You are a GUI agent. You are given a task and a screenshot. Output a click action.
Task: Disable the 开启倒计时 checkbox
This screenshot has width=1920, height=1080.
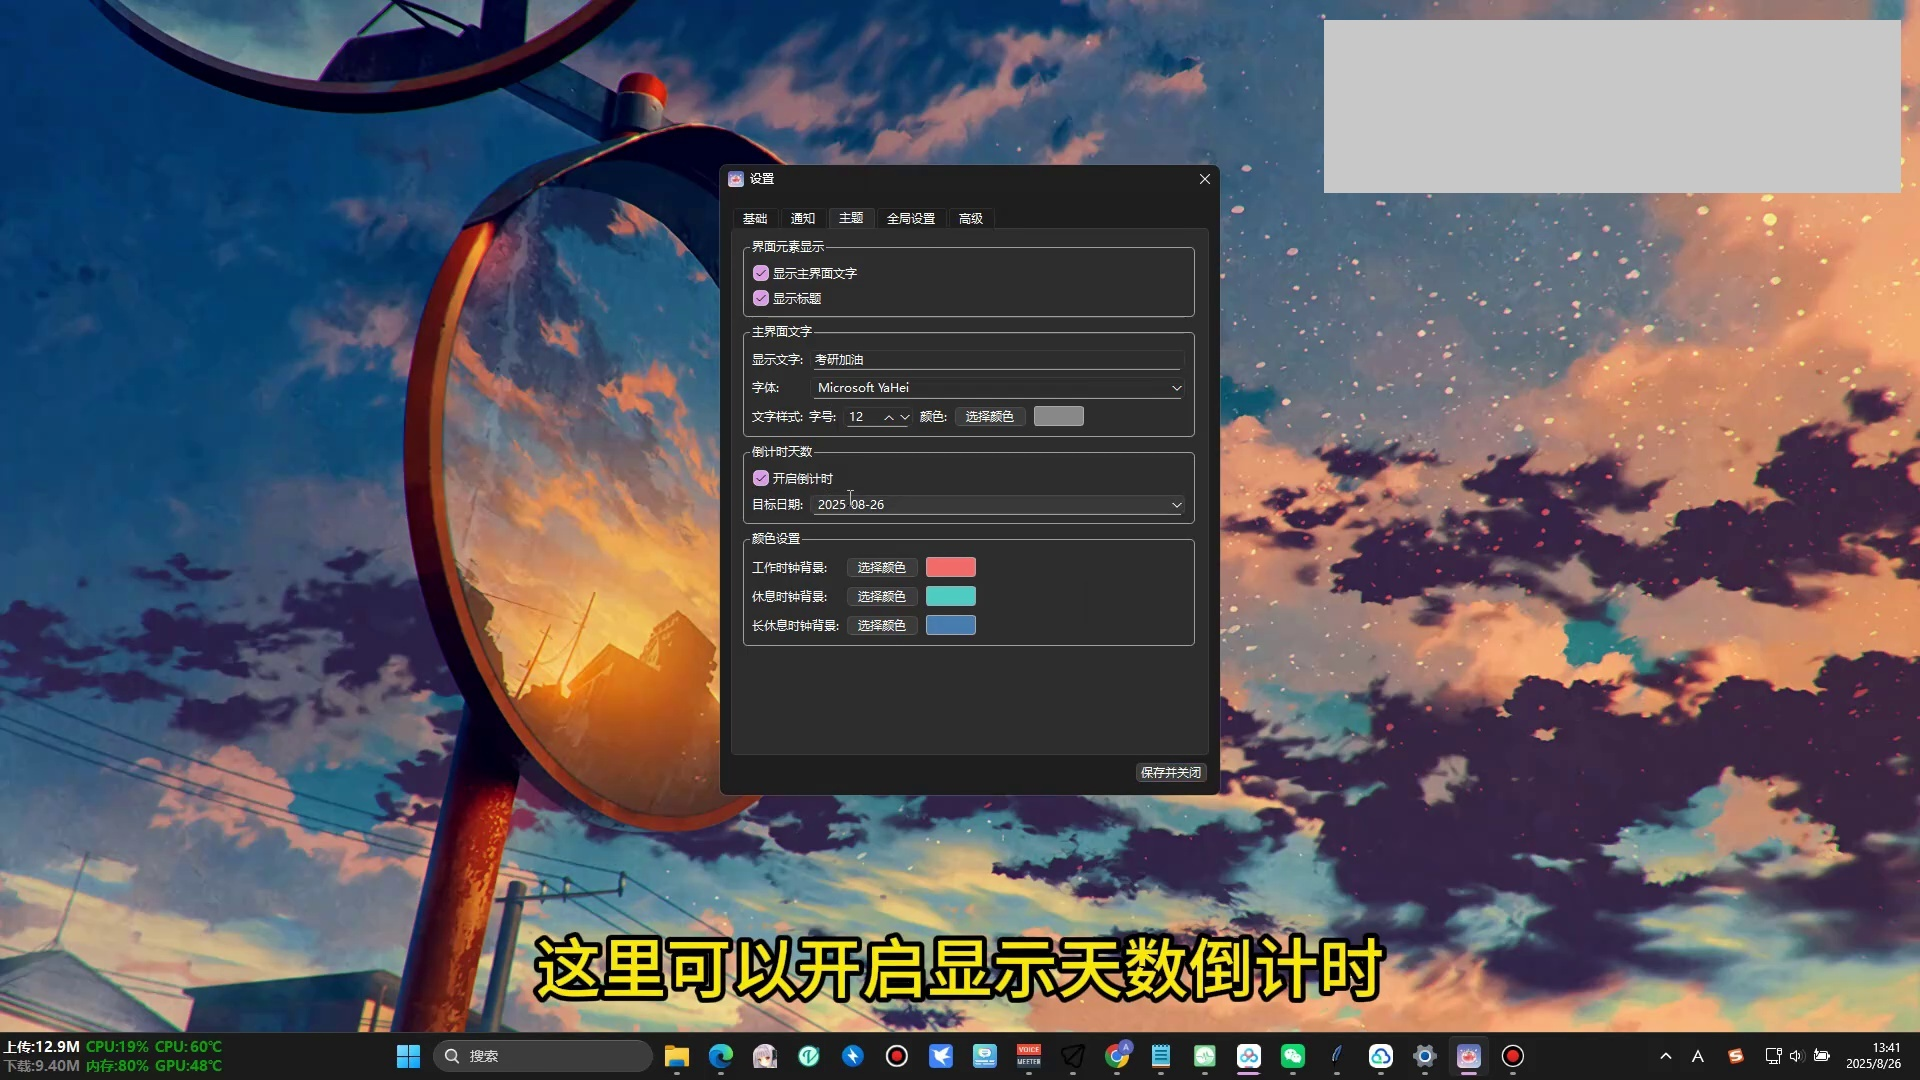(x=761, y=478)
